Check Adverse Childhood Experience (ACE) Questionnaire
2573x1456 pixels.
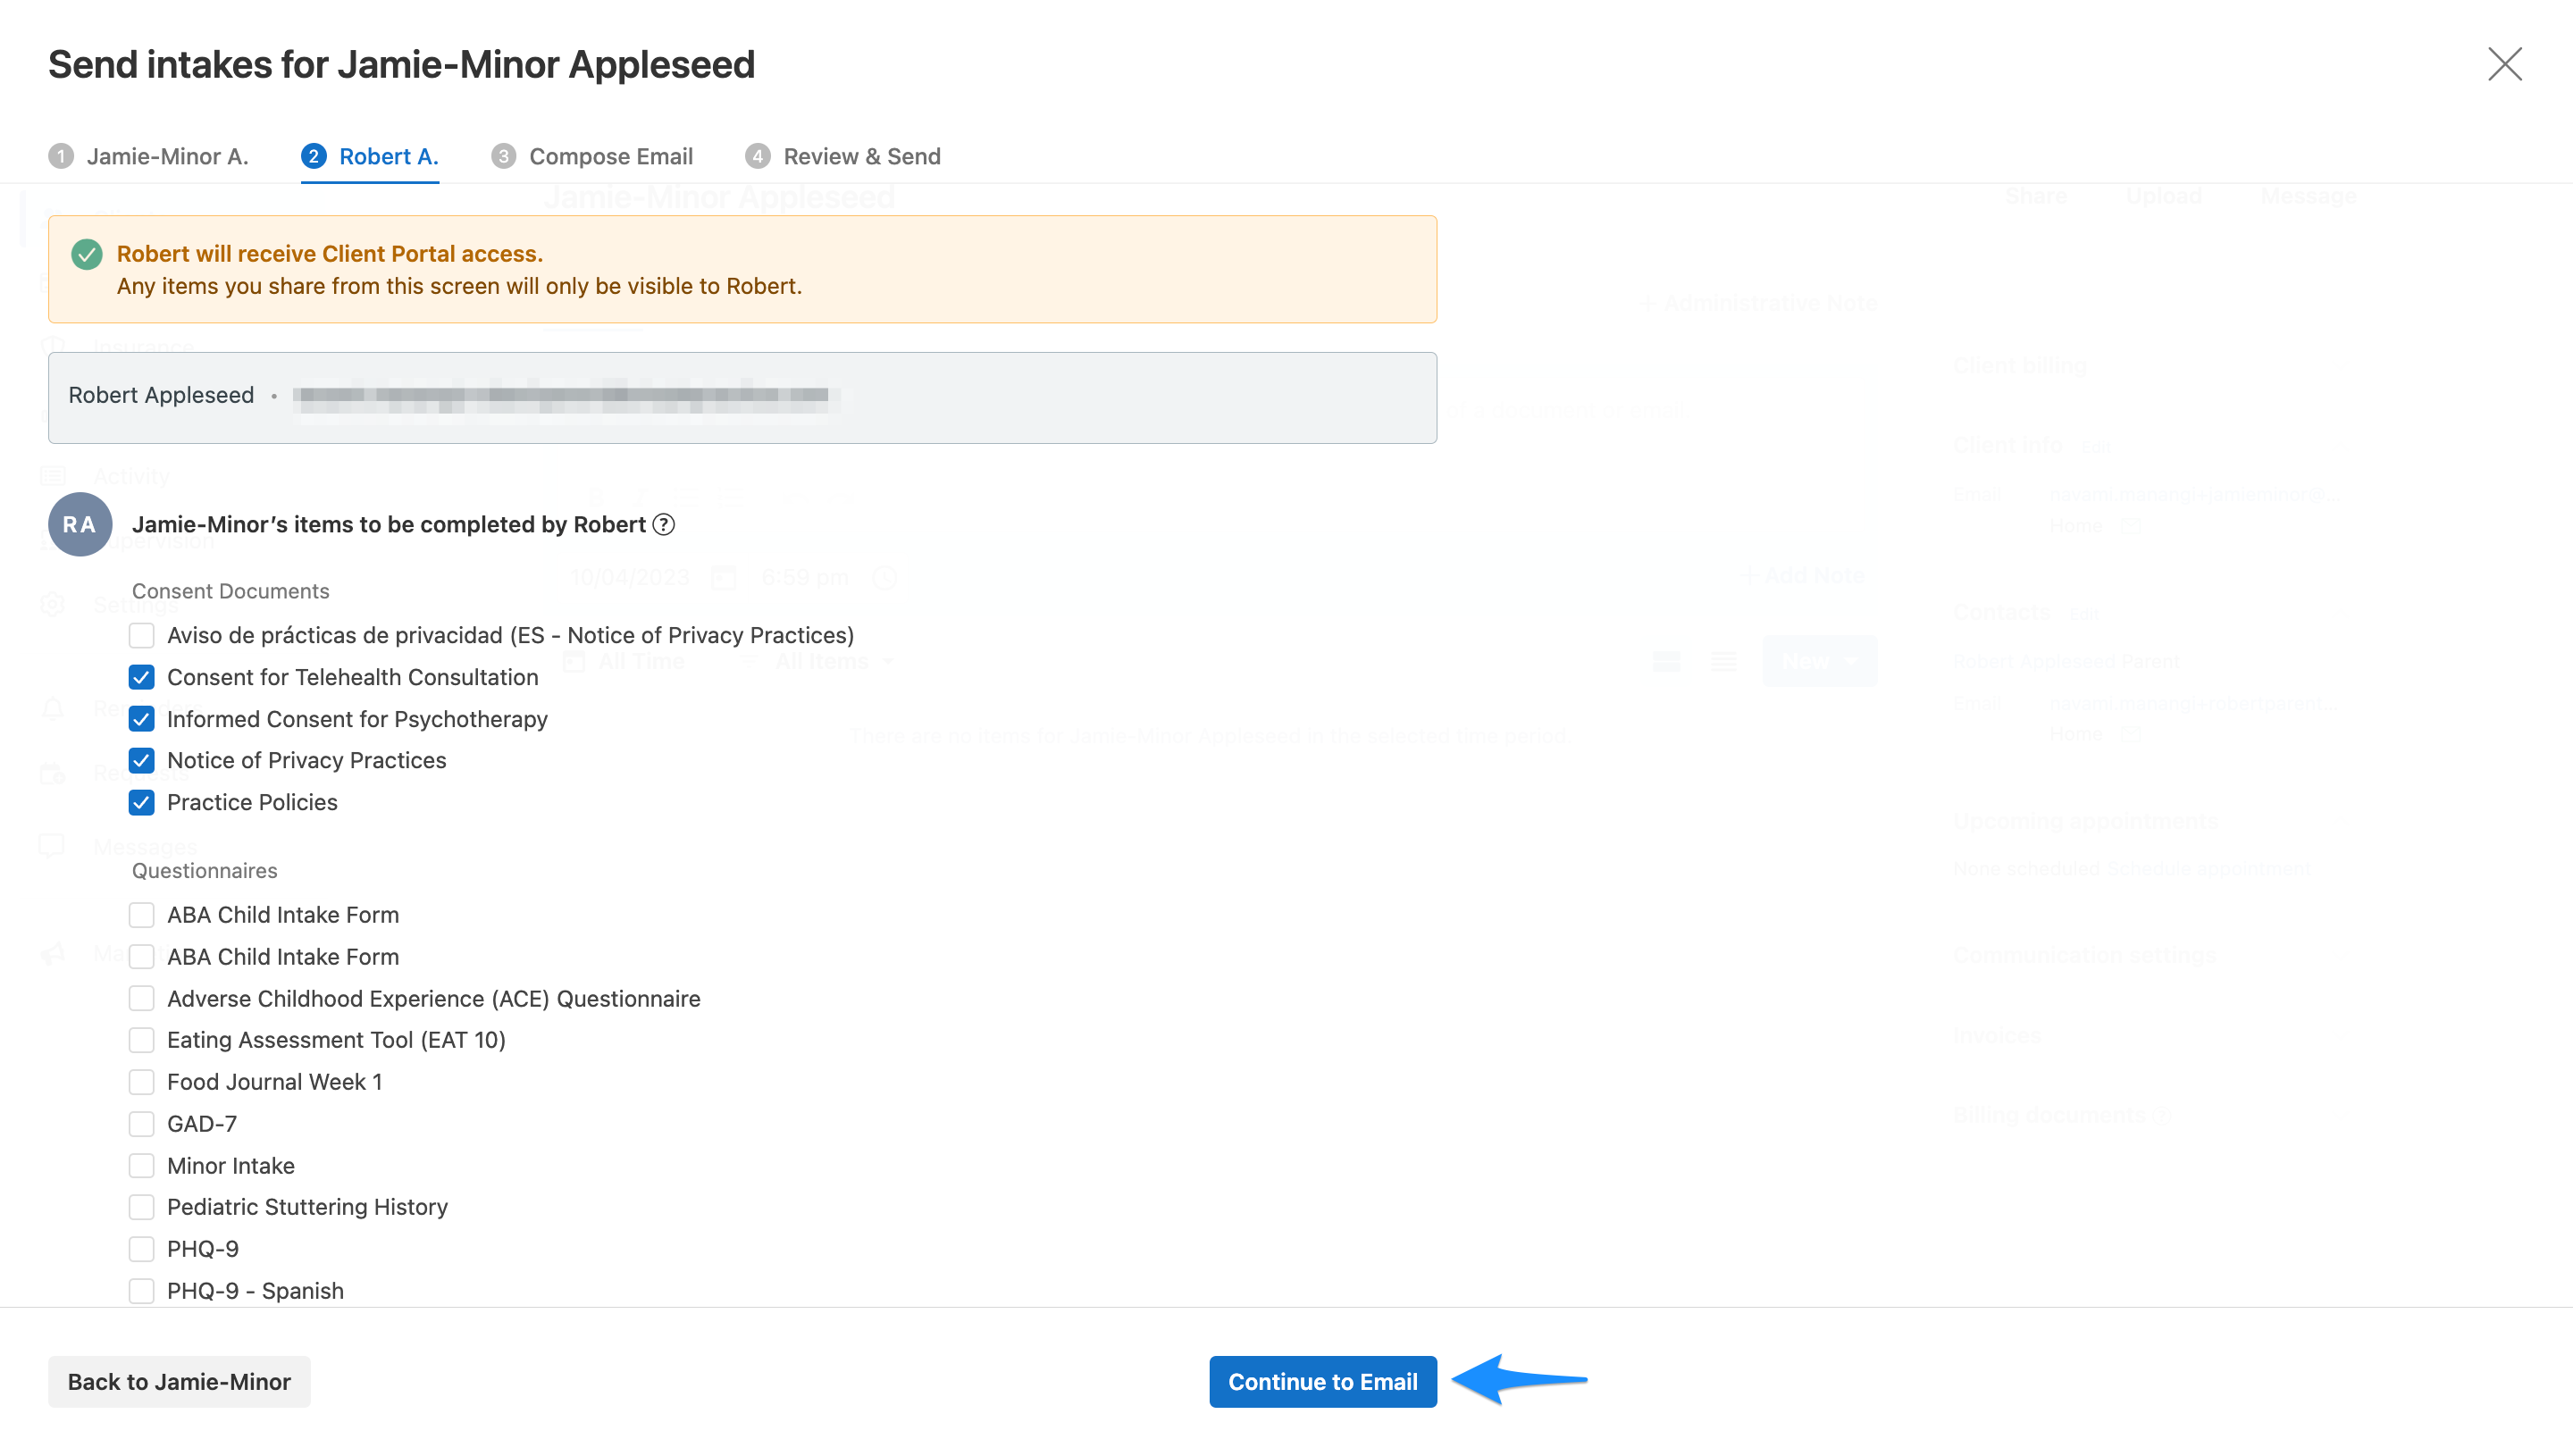click(x=142, y=998)
